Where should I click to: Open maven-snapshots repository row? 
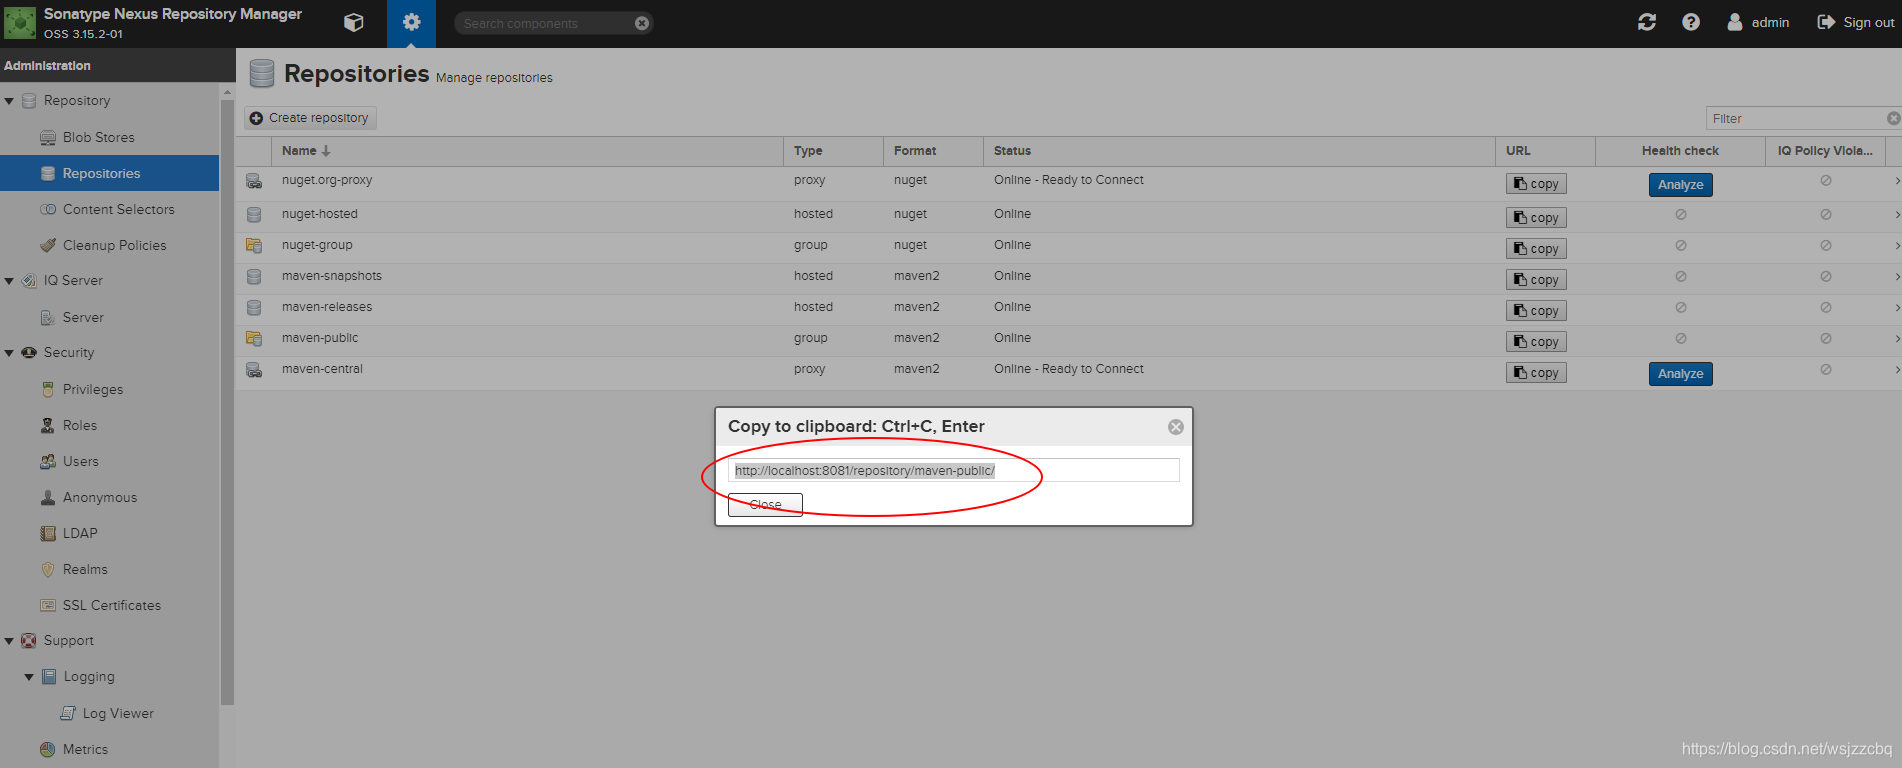click(x=1068, y=279)
